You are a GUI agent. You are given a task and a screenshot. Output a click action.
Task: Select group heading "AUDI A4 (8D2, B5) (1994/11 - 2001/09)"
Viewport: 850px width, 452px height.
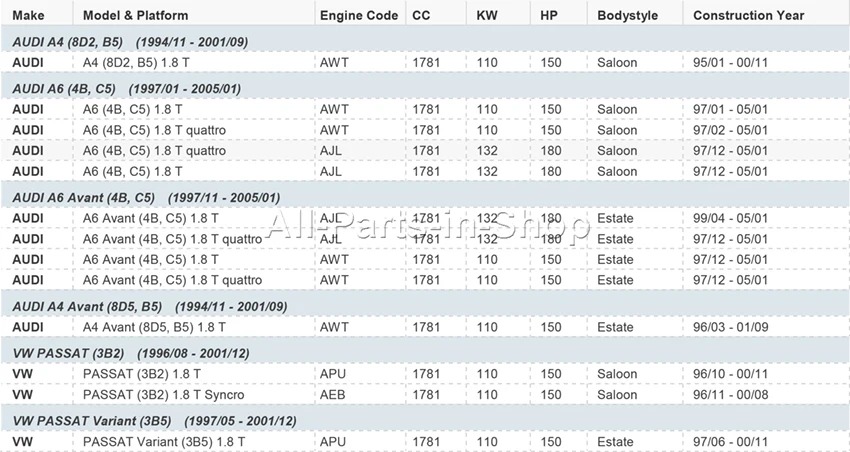130,42
